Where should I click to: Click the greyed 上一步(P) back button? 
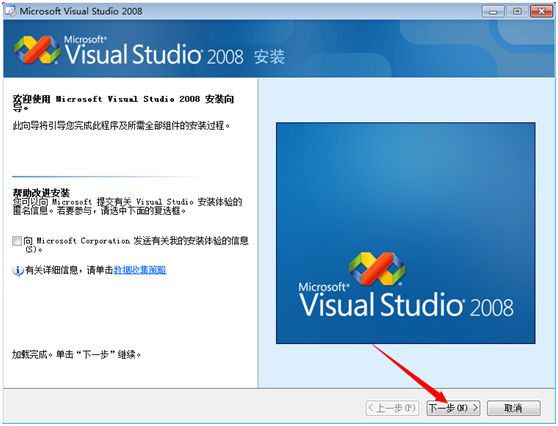[393, 408]
